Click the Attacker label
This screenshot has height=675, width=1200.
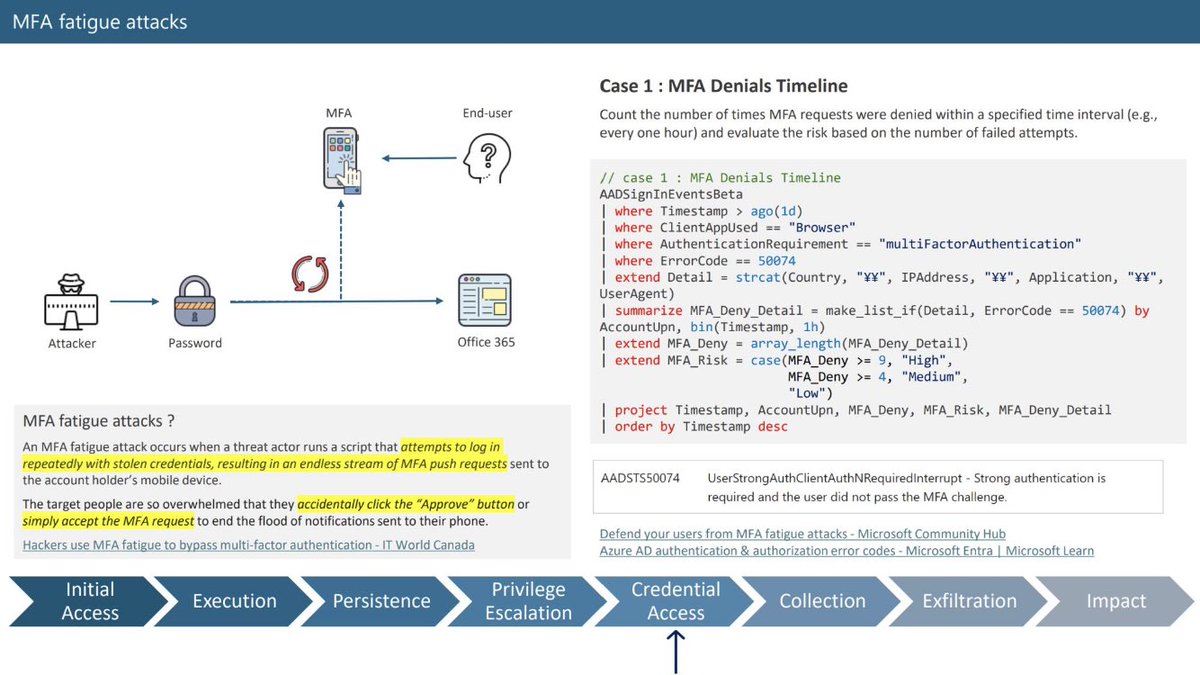tap(72, 343)
